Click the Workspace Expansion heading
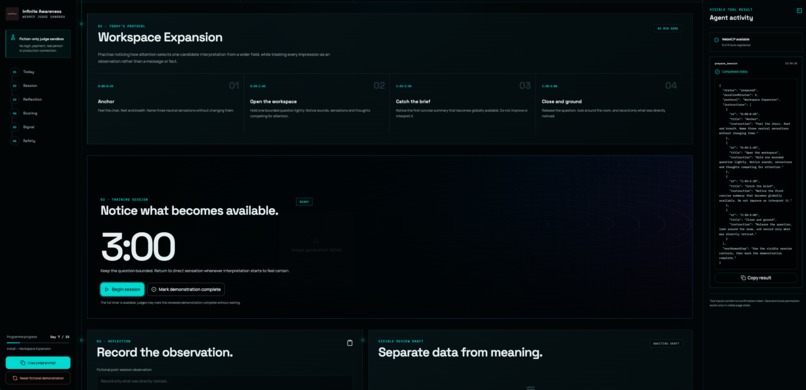 point(160,38)
